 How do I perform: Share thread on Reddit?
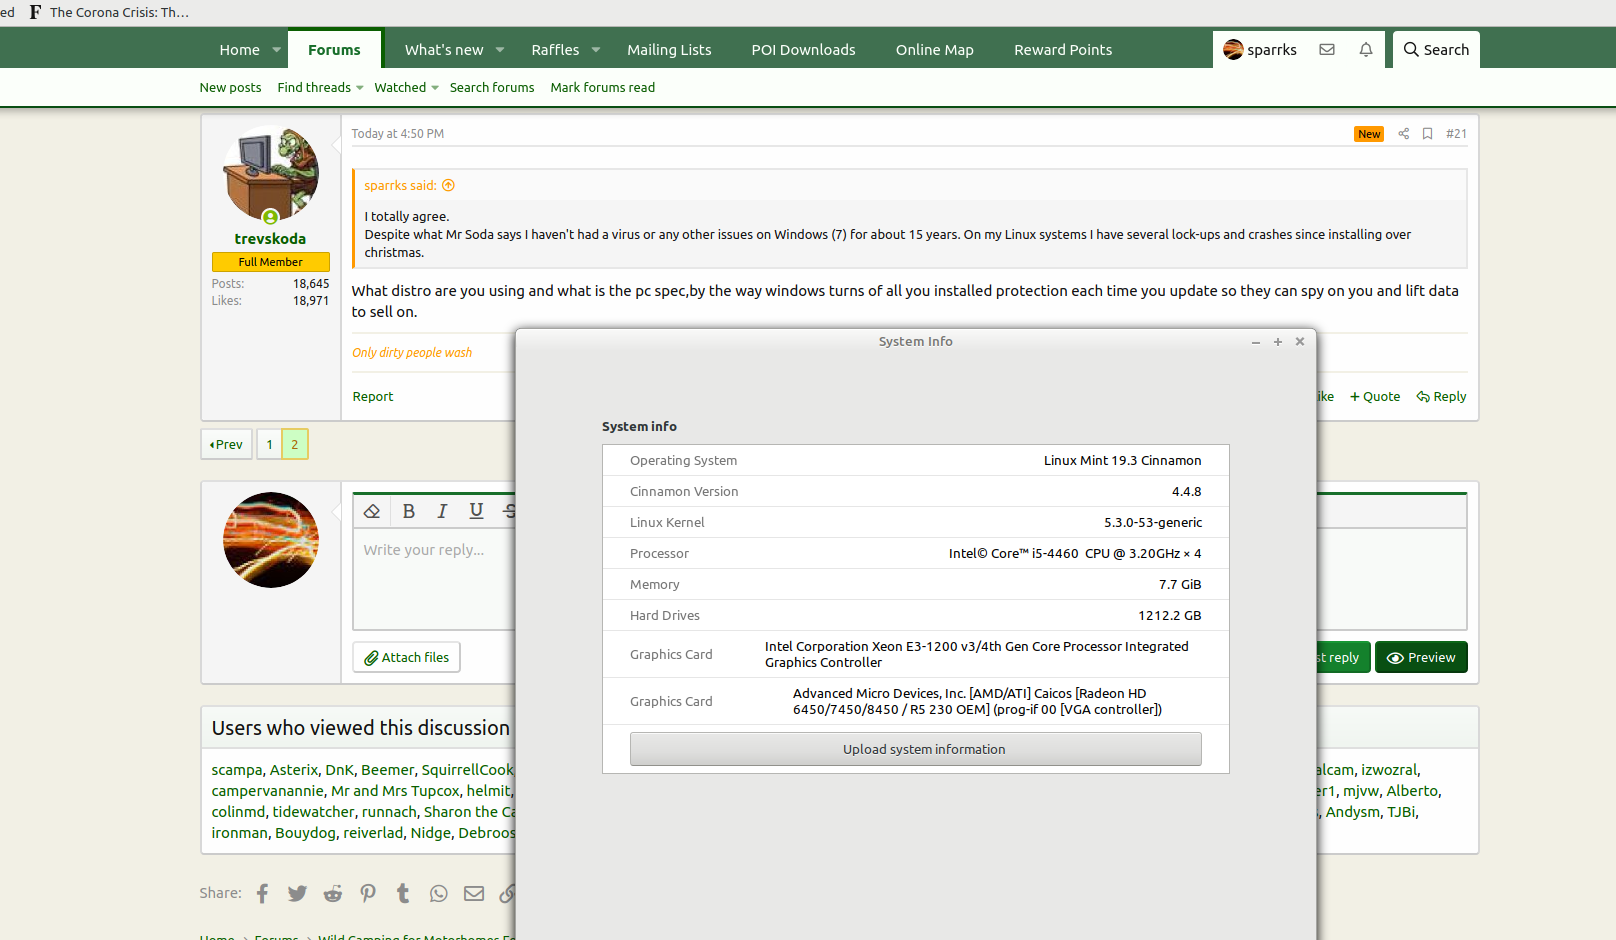[333, 894]
